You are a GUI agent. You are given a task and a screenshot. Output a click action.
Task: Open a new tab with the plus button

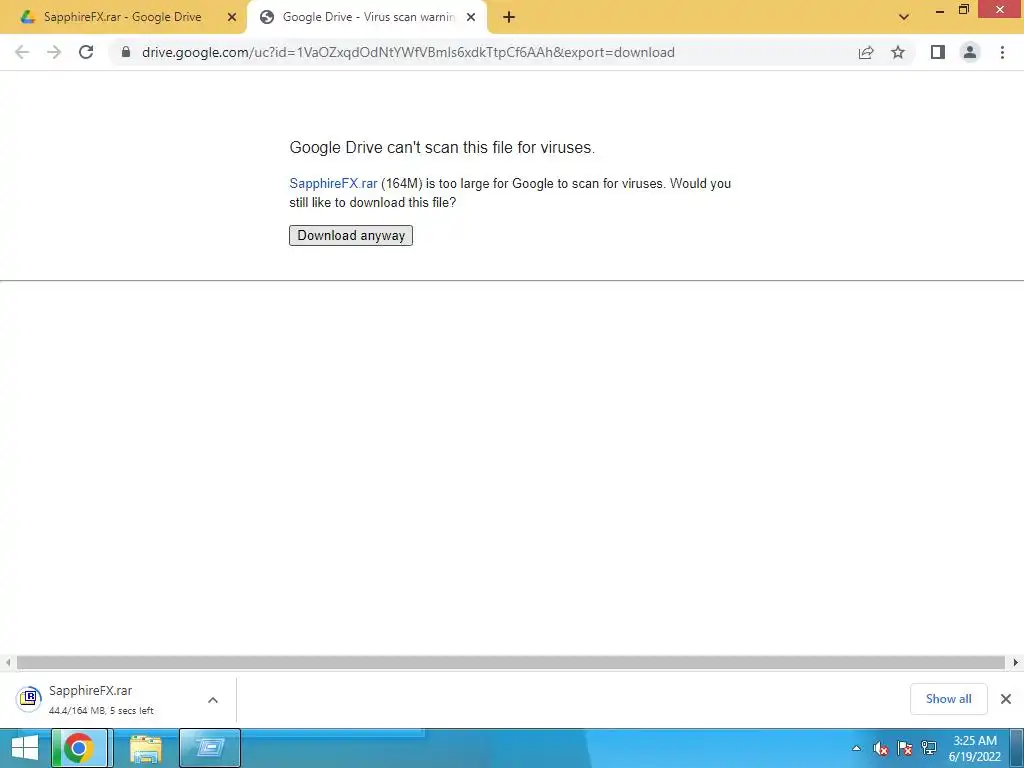pos(509,17)
